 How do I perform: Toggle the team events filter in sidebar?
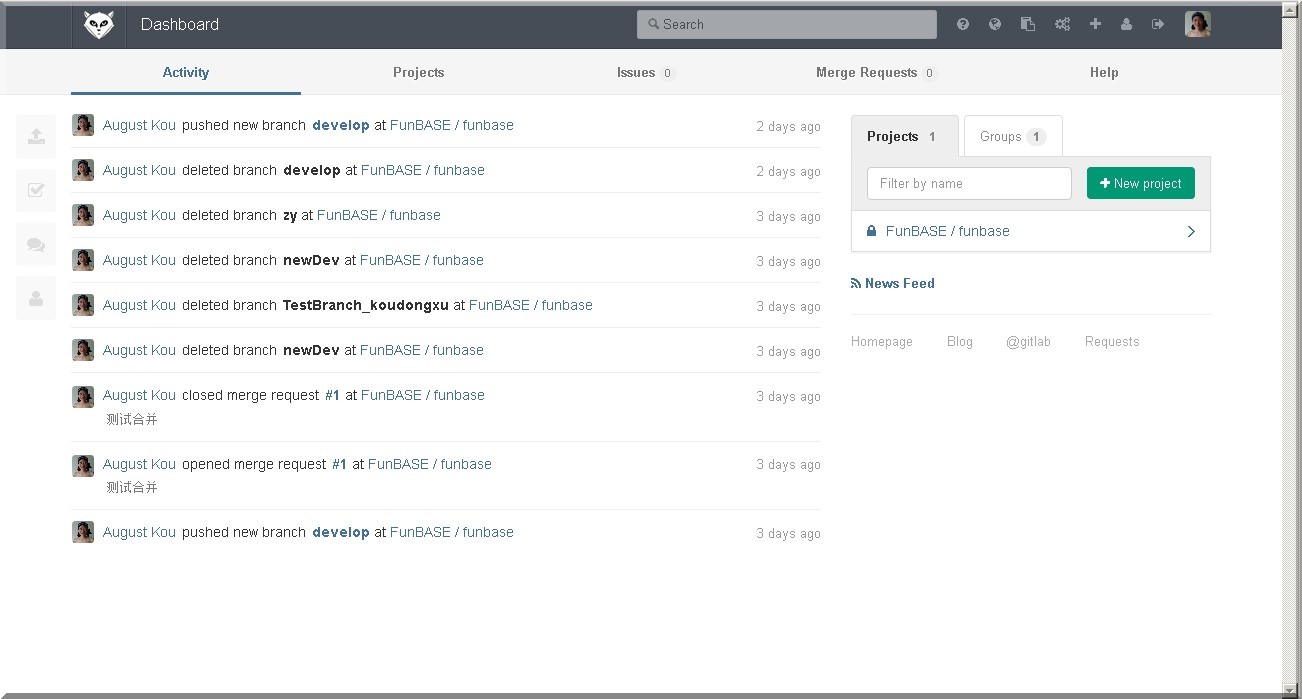pos(36,298)
